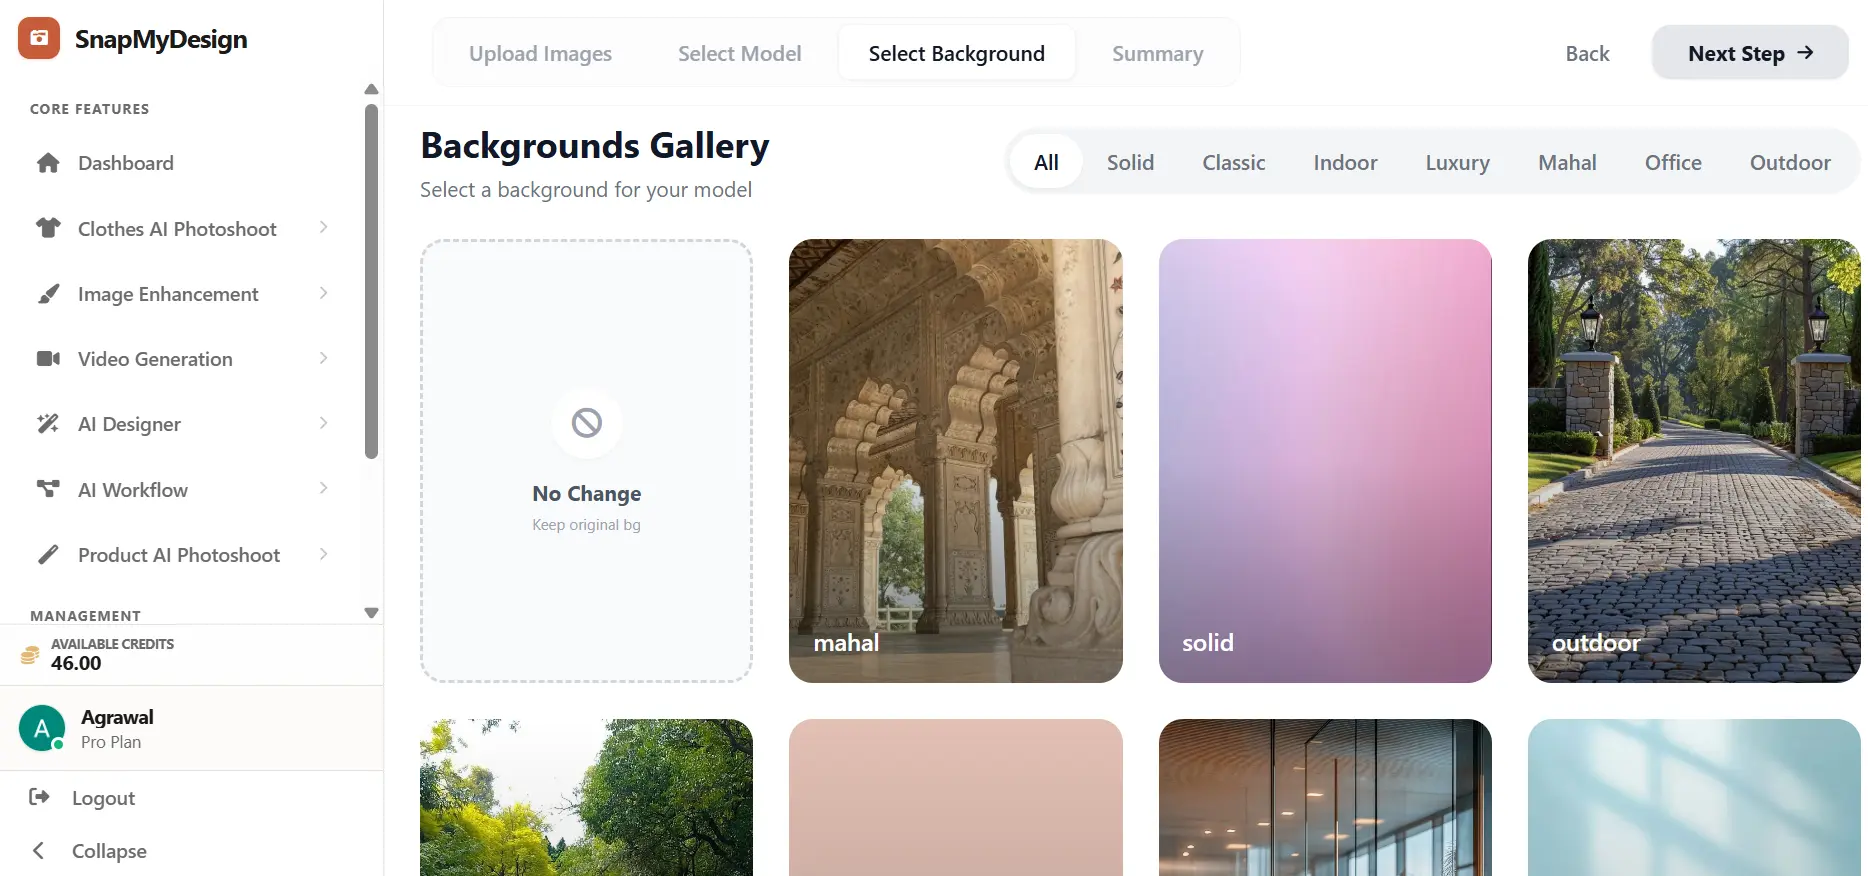Click the Logout link
This screenshot has width=1868, height=876.
[x=103, y=798]
